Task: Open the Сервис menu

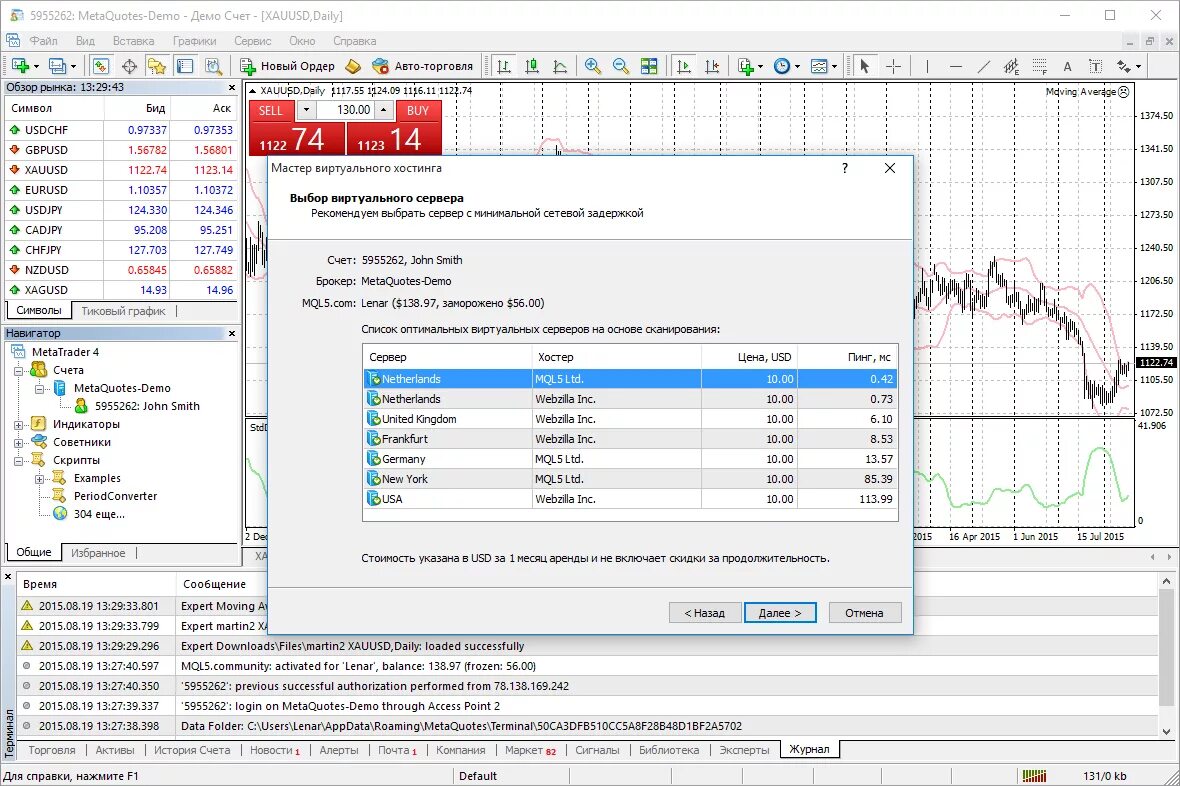Action: pyautogui.click(x=252, y=41)
